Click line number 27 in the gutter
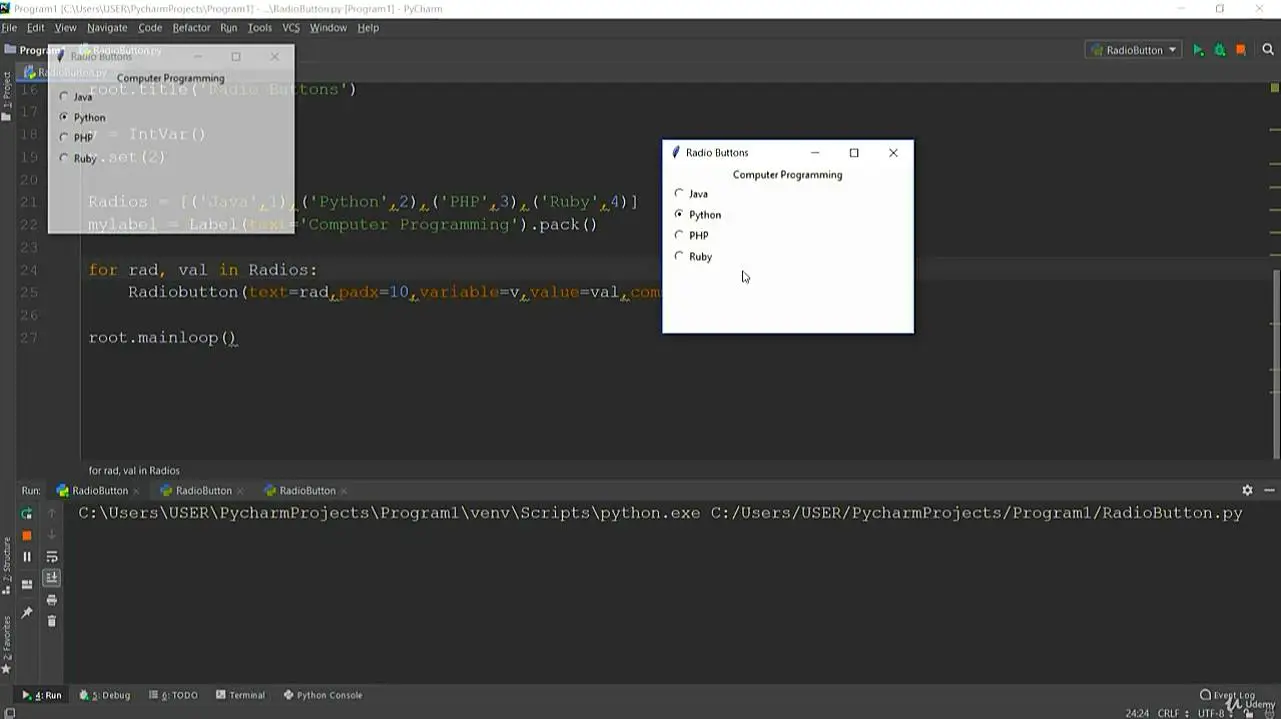1281x719 pixels. (x=28, y=338)
